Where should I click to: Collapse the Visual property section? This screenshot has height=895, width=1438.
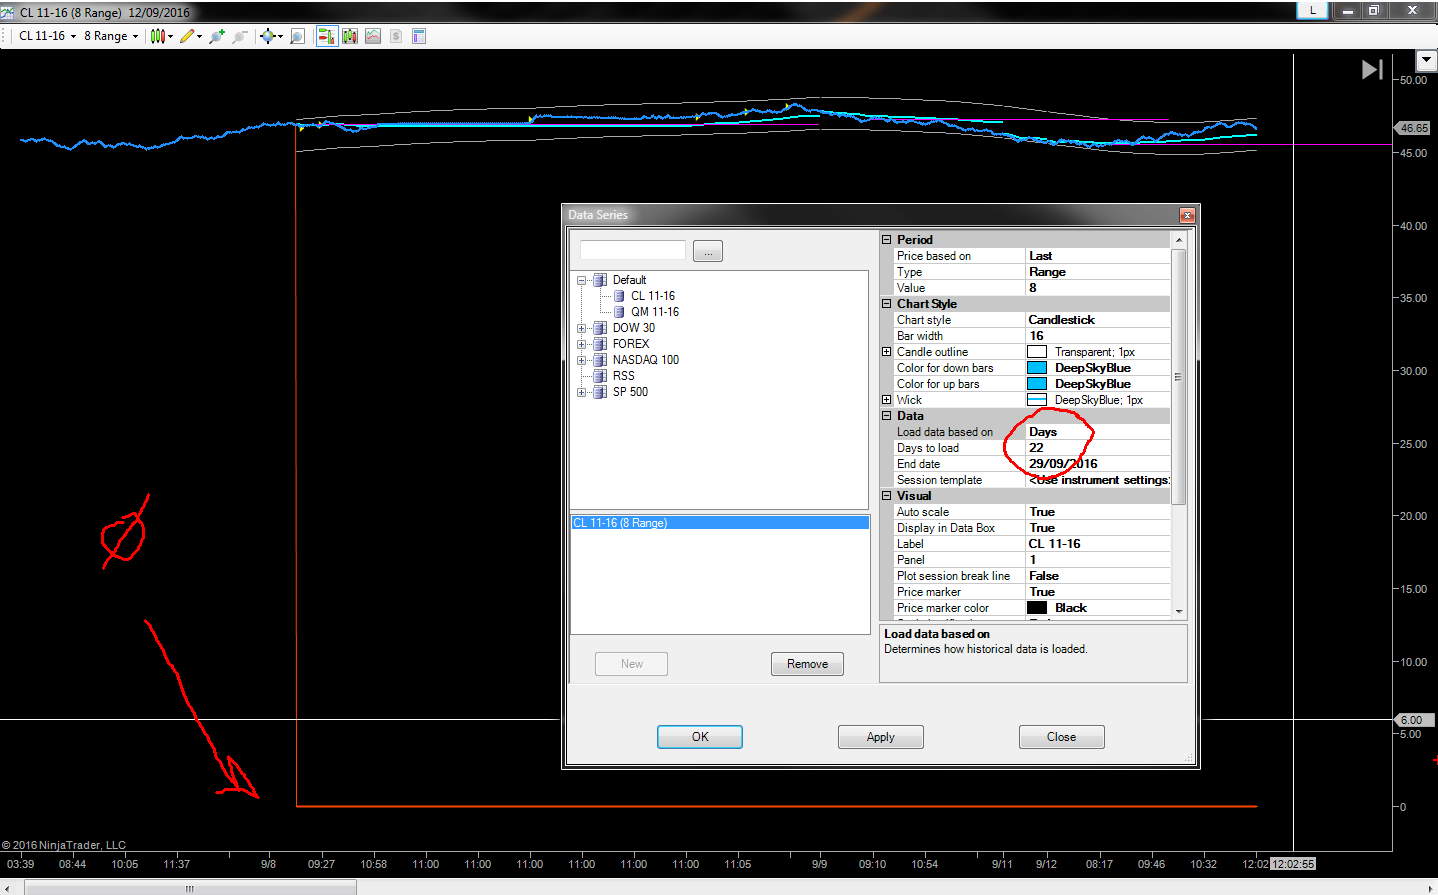886,496
